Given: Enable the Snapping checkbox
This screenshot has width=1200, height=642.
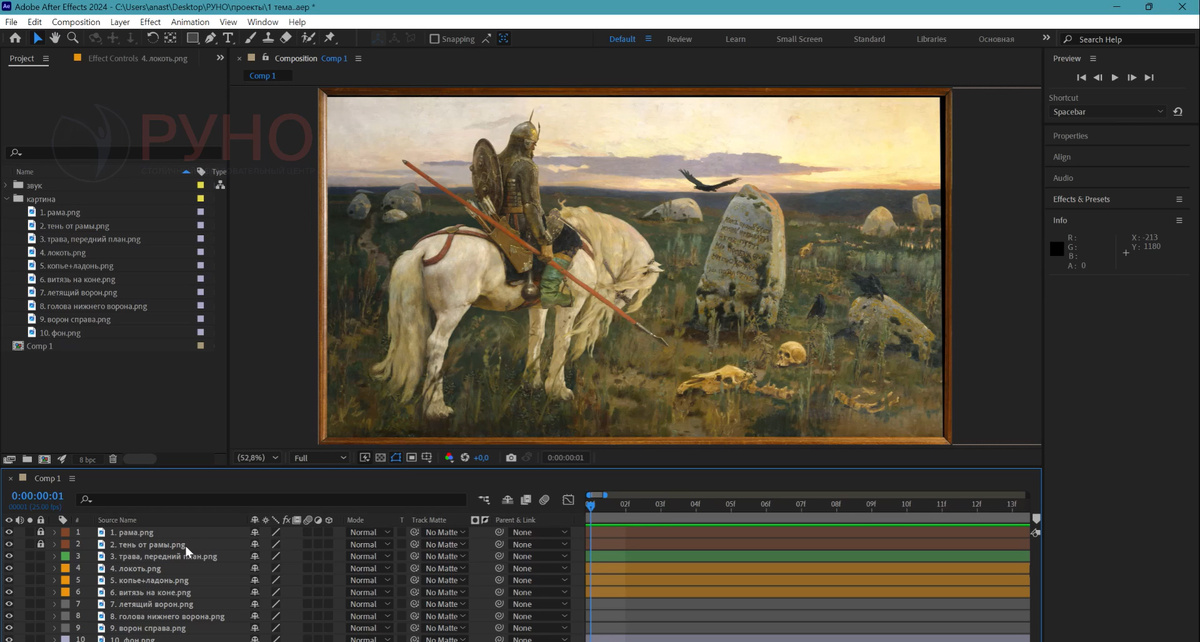Looking at the screenshot, I should [435, 39].
